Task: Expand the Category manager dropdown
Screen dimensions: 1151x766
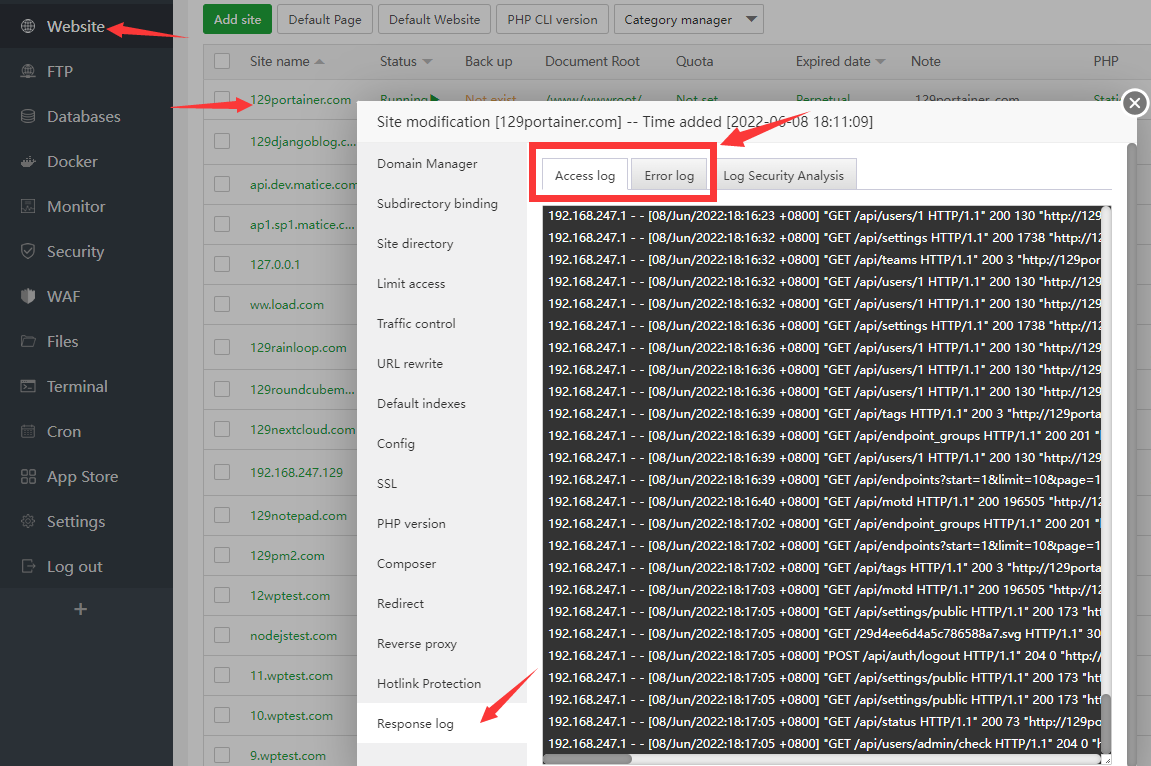Action: click(x=688, y=19)
